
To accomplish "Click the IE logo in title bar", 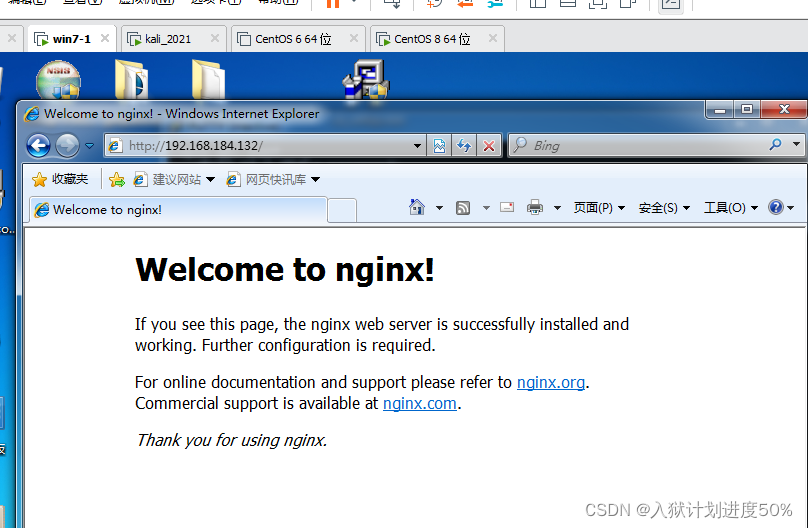I will [32, 114].
